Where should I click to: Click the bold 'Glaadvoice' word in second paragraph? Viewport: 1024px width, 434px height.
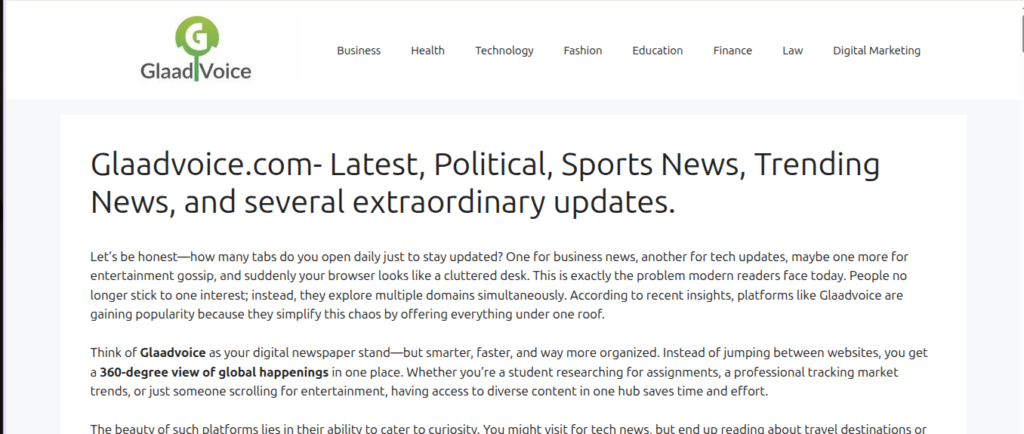pos(173,353)
